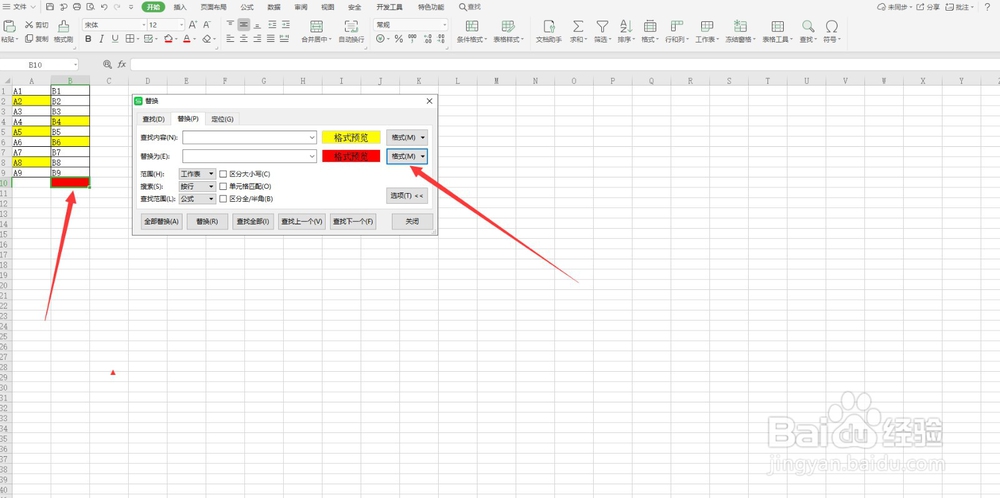This screenshot has width=1000, height=498.
Task: Check the 区分全/半角(B) checkbox
Action: (x=223, y=199)
